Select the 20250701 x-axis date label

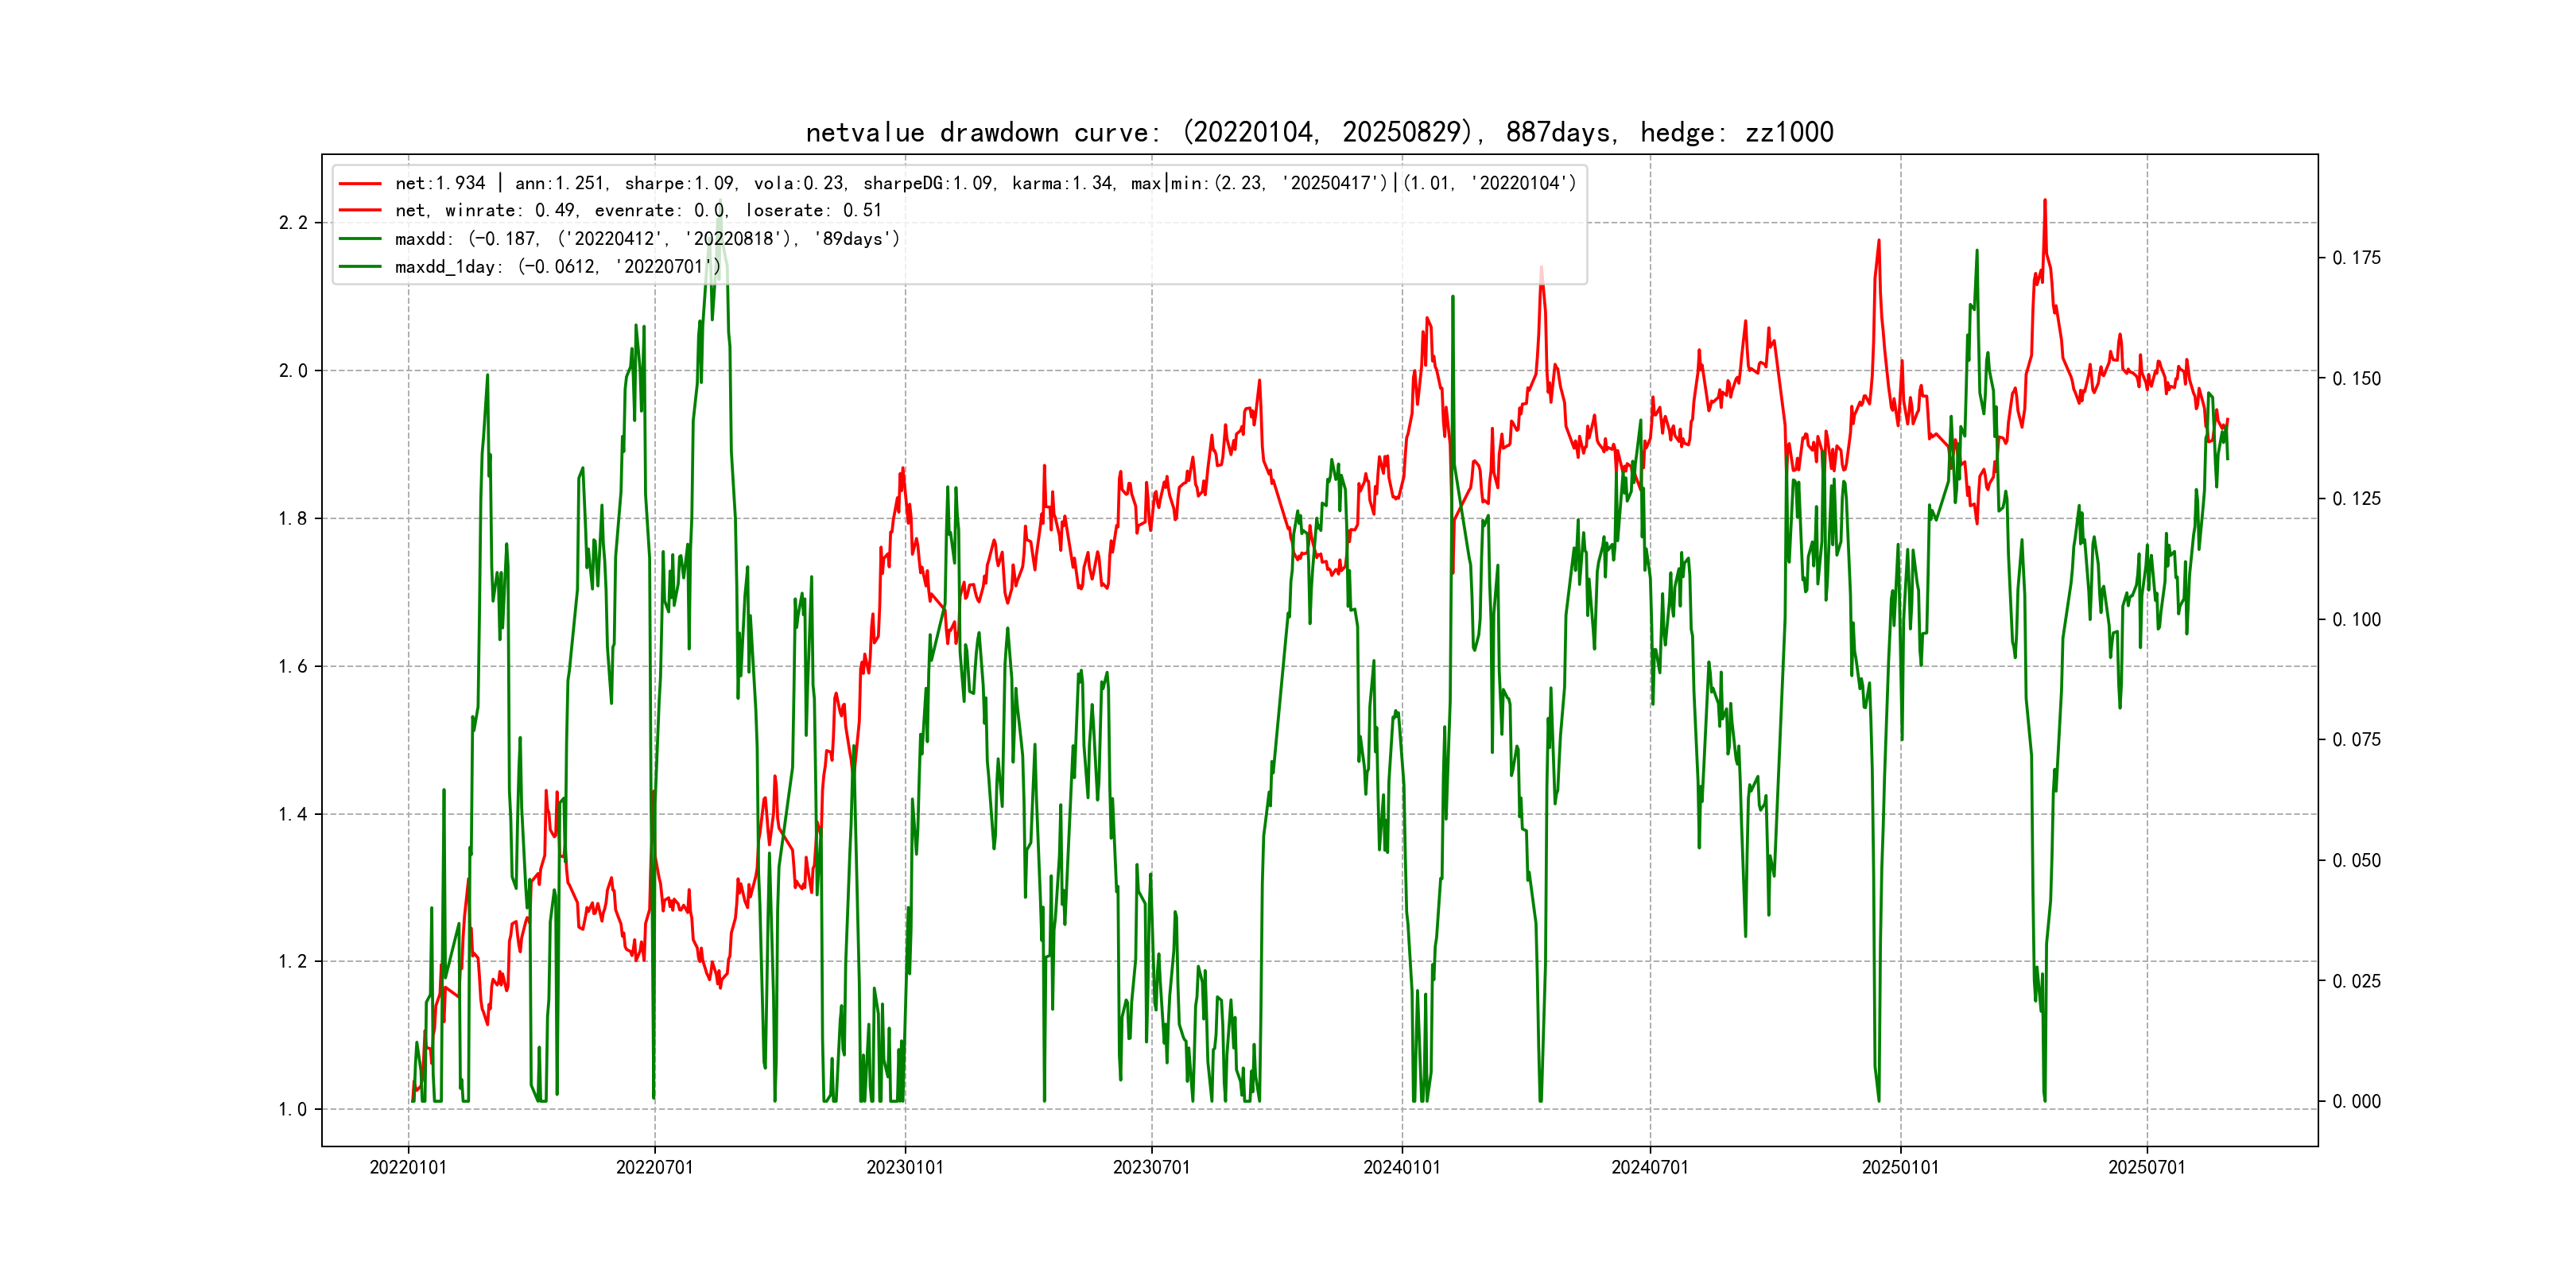click(2147, 1168)
